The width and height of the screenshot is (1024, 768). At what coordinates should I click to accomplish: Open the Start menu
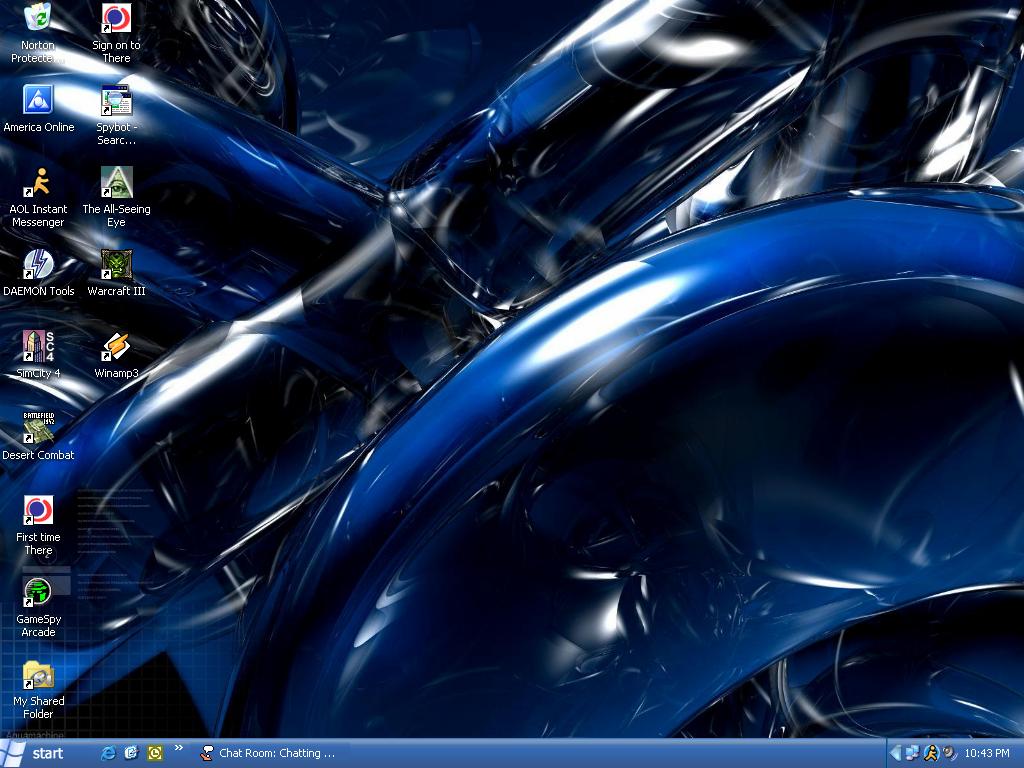[36, 753]
